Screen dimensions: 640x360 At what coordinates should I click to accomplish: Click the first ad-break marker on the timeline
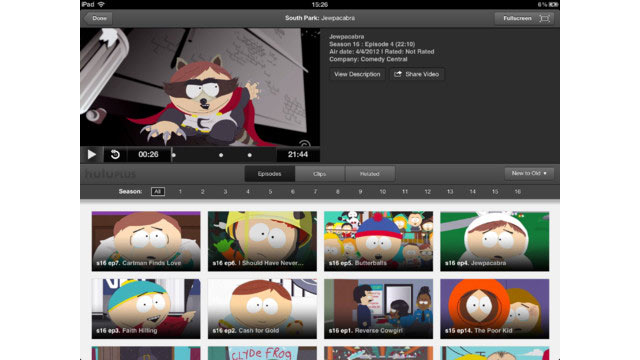pyautogui.click(x=174, y=155)
